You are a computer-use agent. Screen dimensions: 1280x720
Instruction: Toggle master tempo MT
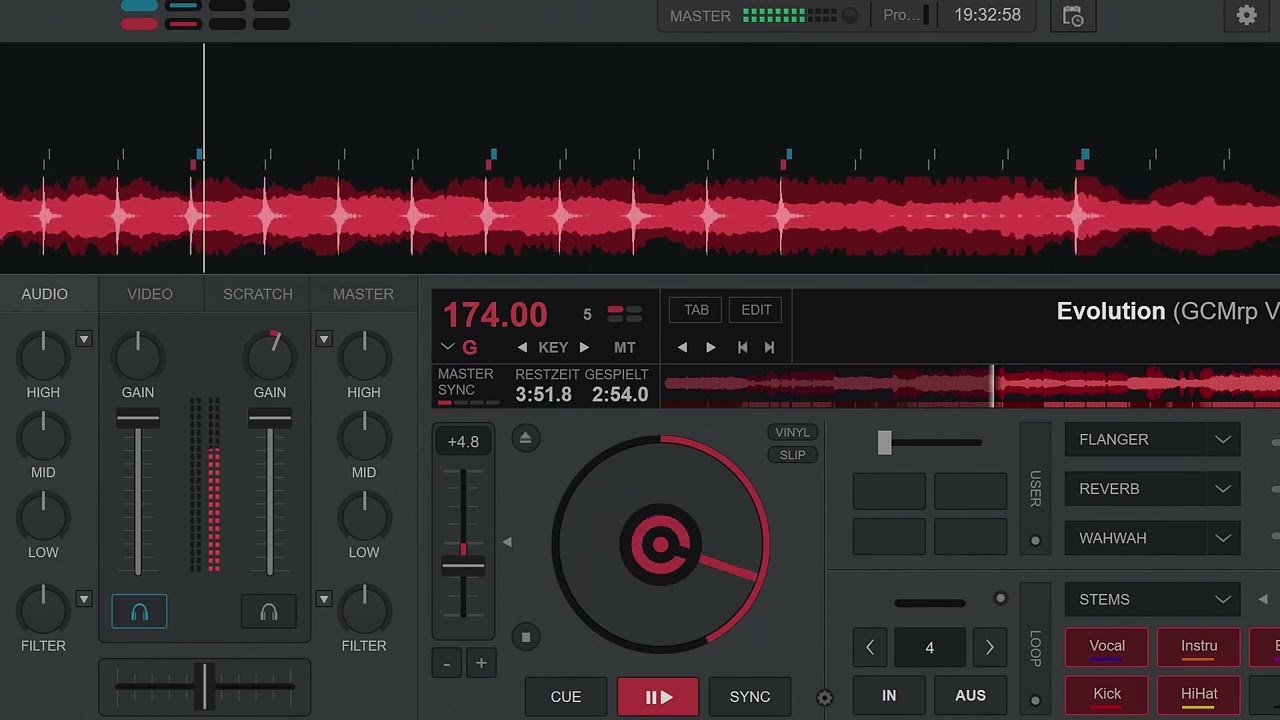(625, 348)
